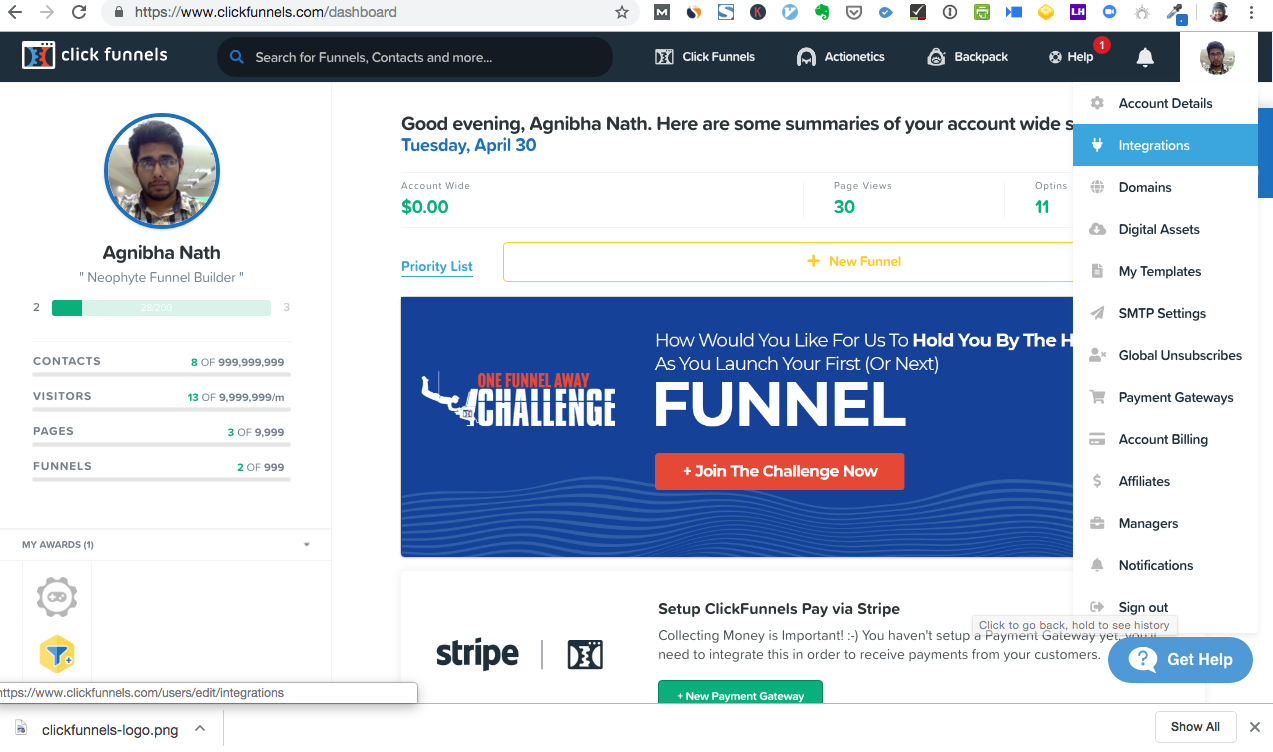This screenshot has height=752, width=1273.
Task: Go back using the browser back arrow
Action: (x=17, y=13)
